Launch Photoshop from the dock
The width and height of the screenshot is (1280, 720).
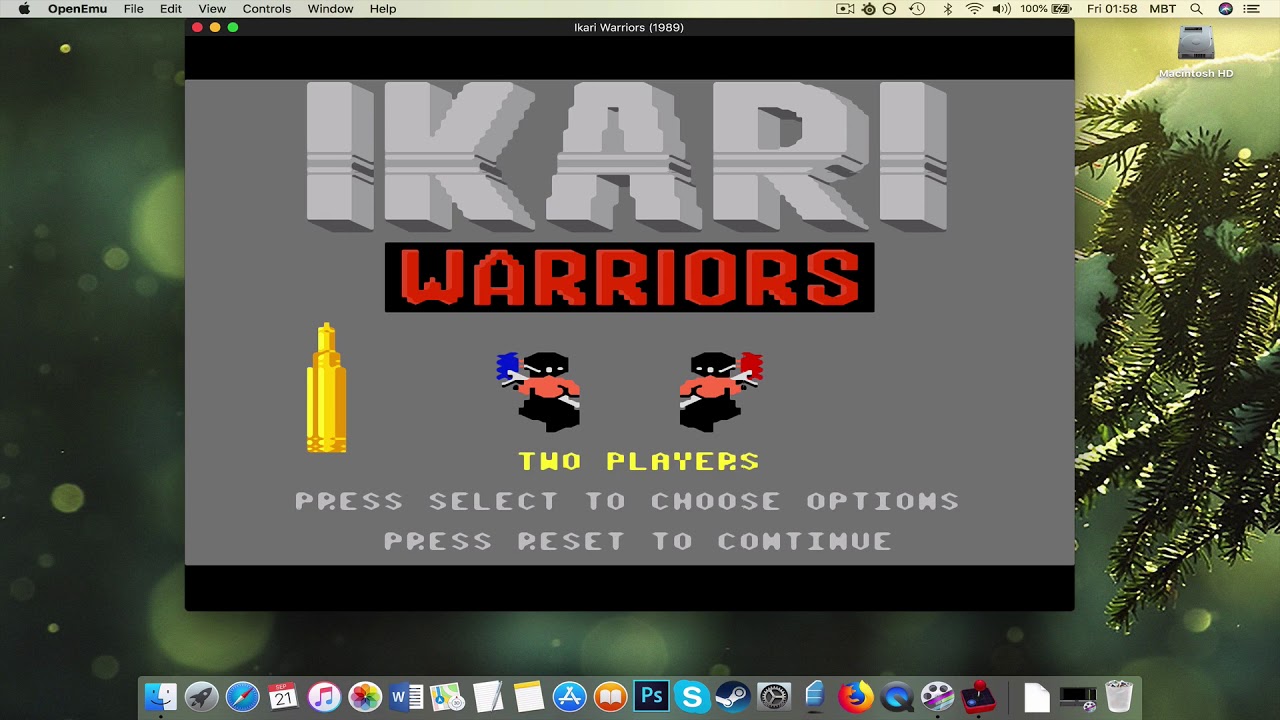tap(651, 696)
